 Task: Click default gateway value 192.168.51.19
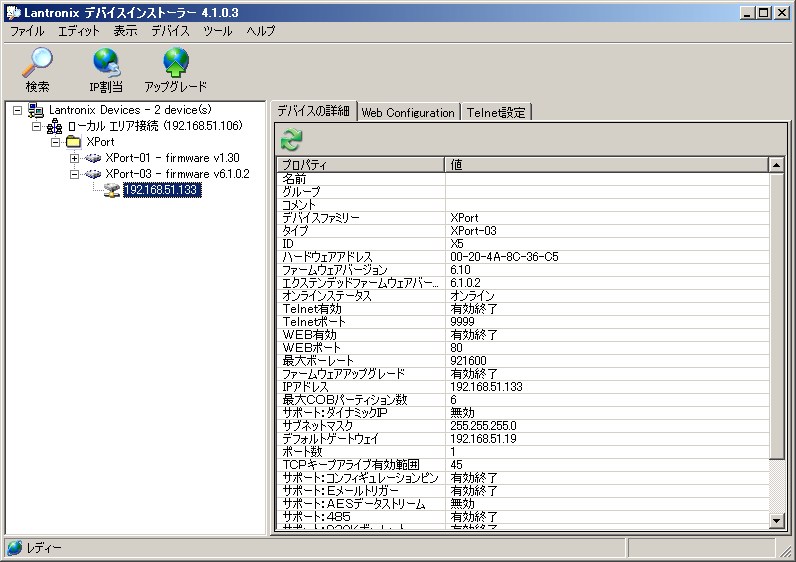point(483,439)
